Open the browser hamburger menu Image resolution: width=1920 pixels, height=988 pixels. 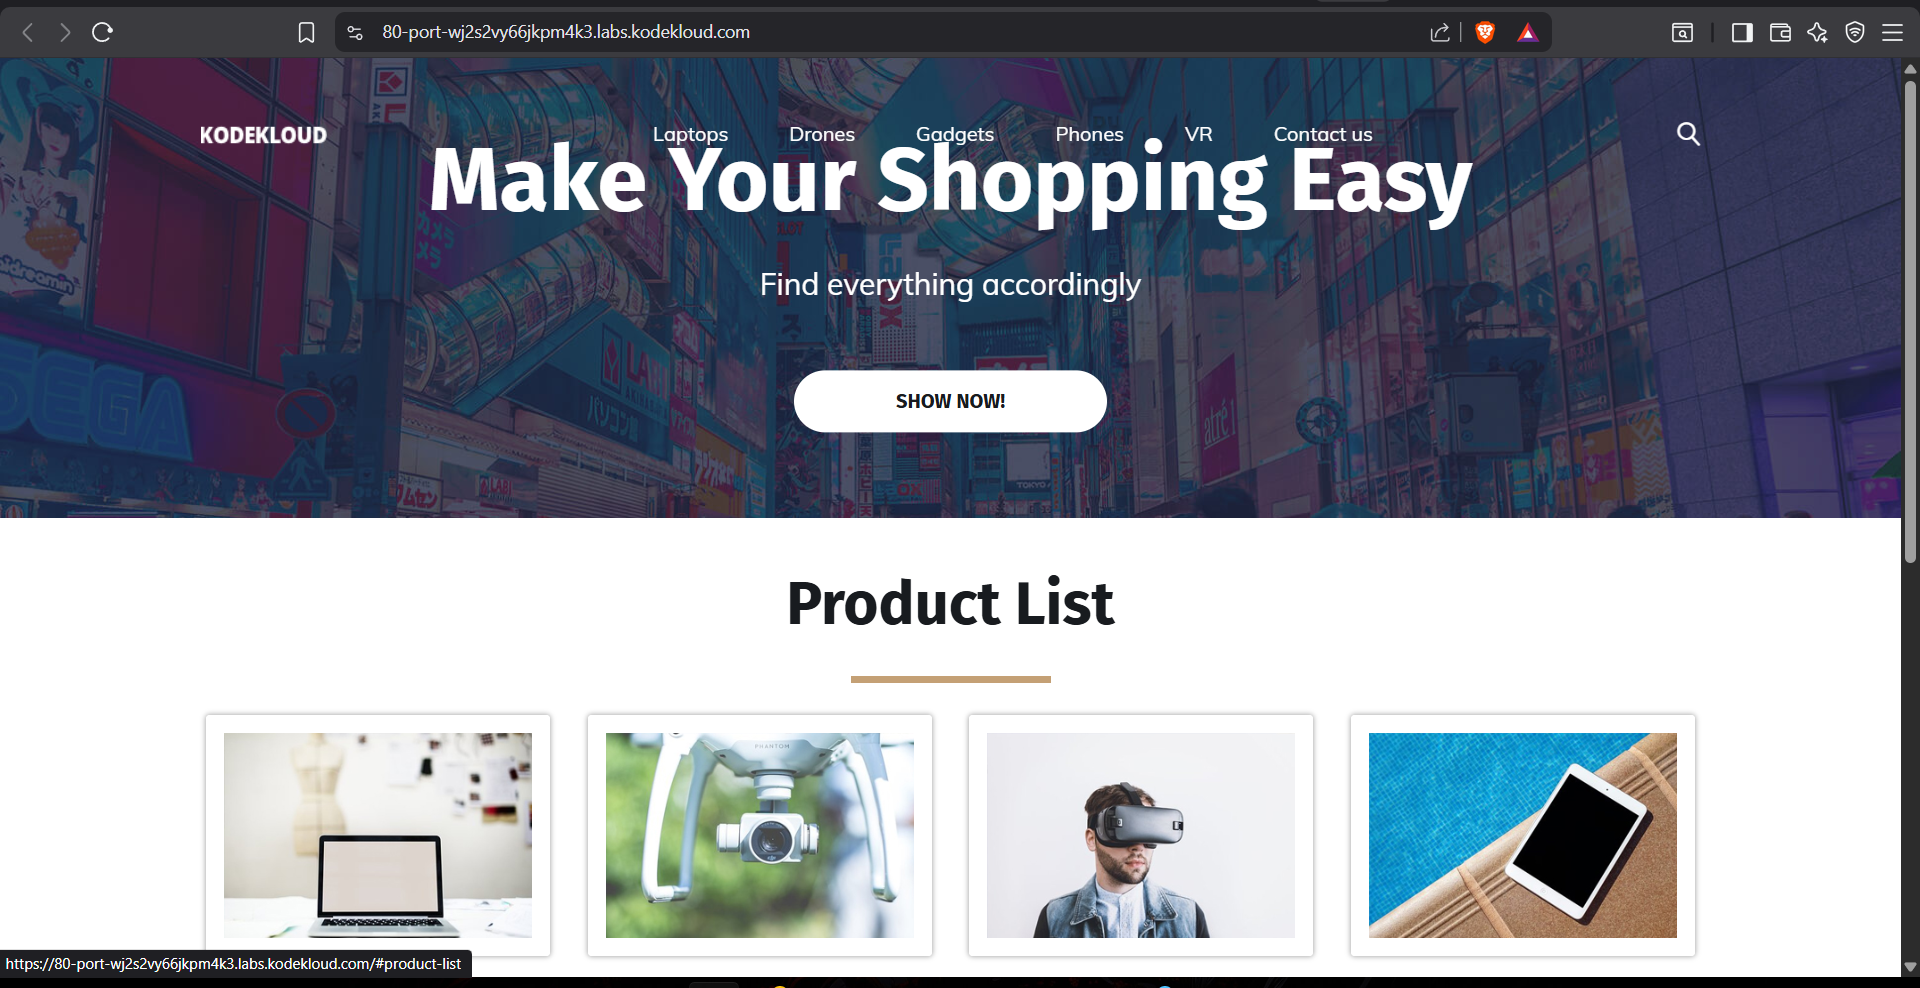pos(1892,33)
